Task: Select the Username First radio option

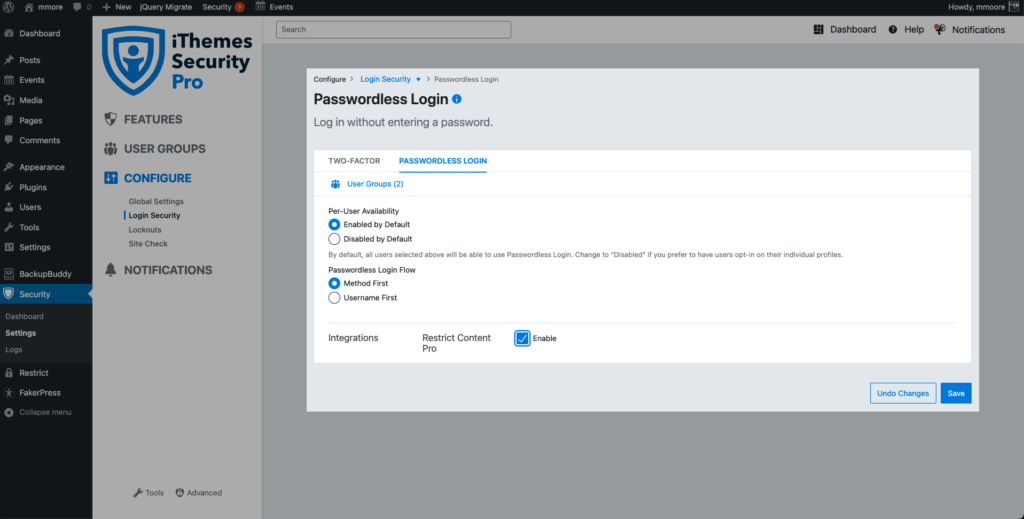Action: coord(334,298)
